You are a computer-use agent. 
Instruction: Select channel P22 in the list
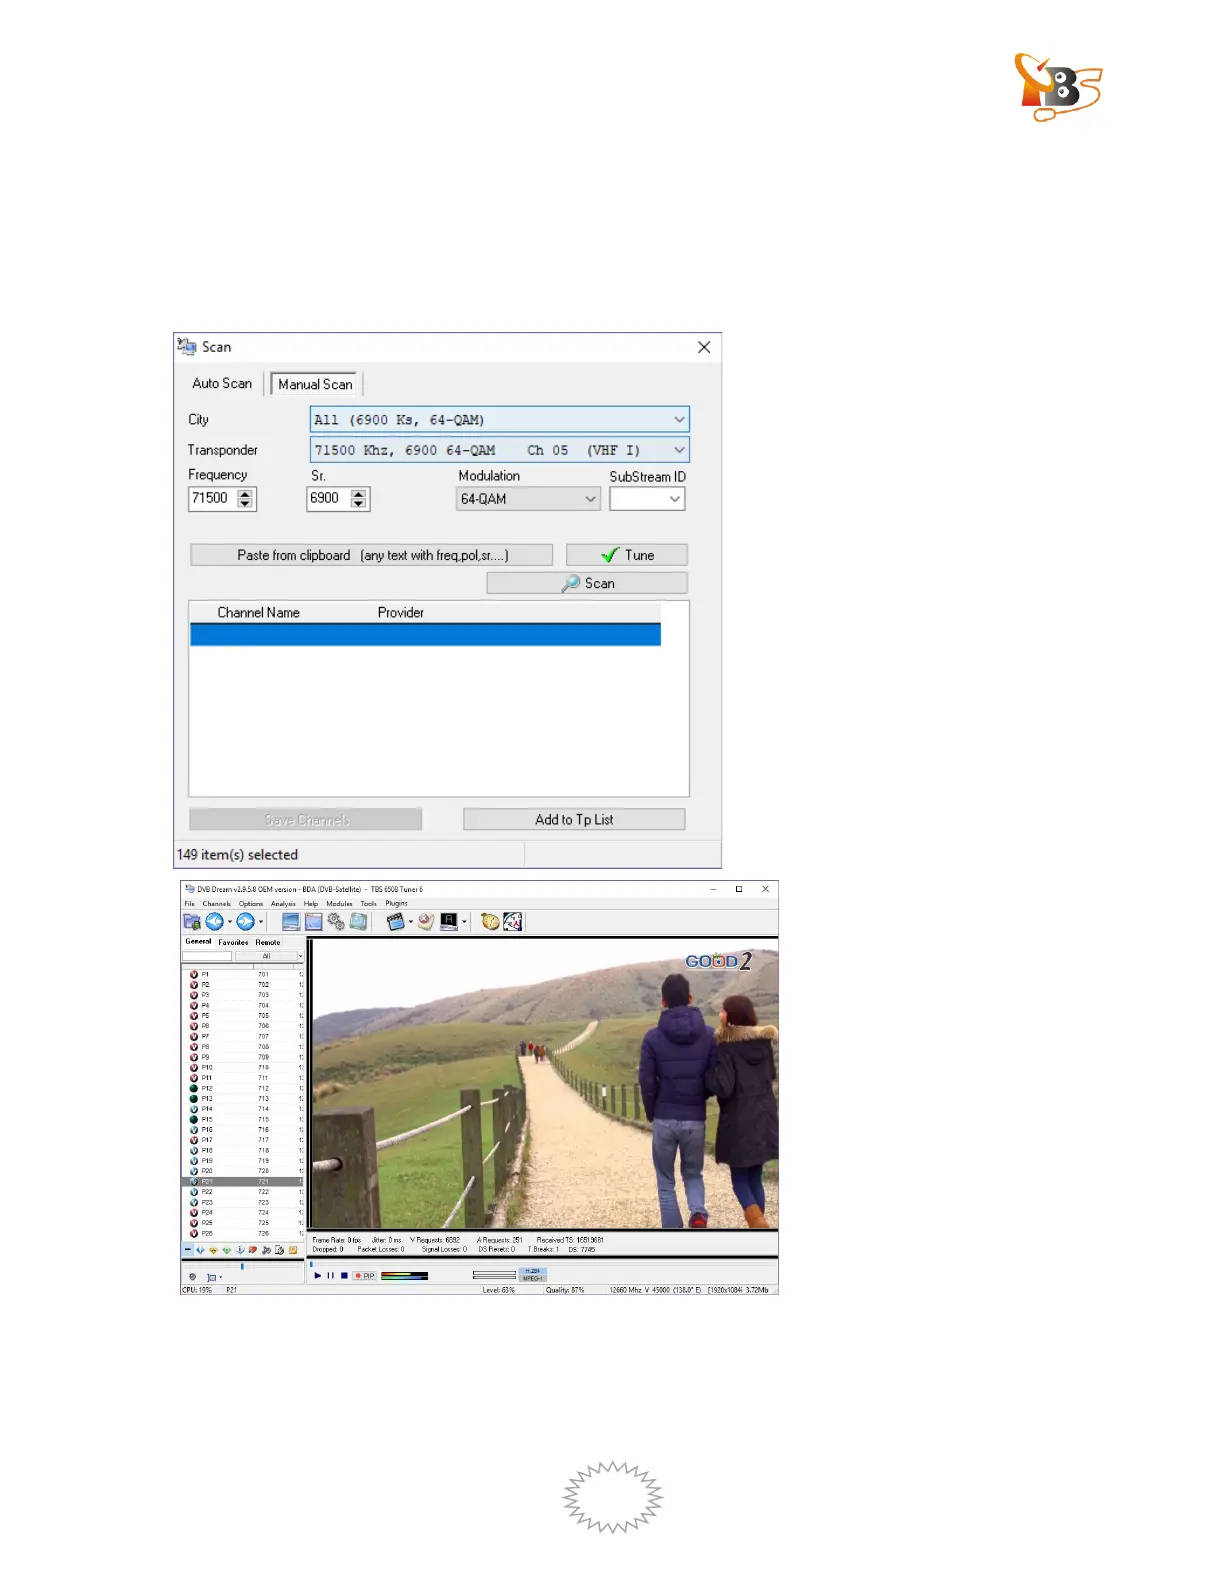click(x=242, y=1192)
